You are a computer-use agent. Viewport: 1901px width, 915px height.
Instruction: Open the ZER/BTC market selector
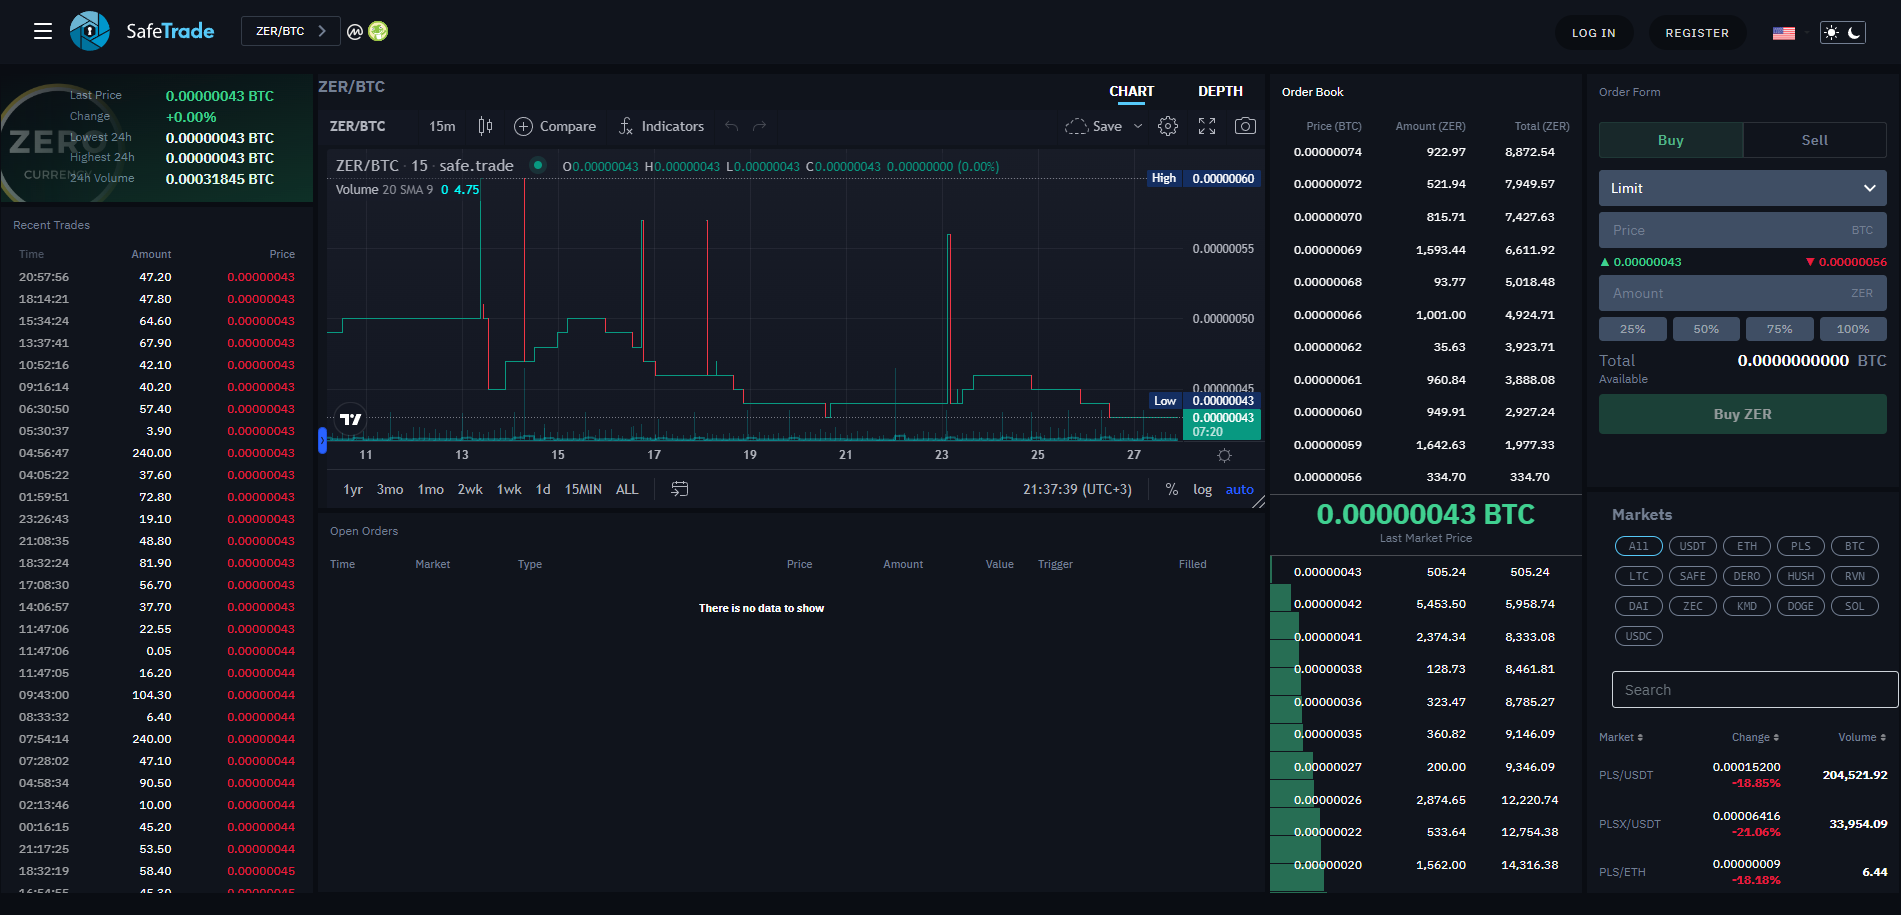point(290,31)
